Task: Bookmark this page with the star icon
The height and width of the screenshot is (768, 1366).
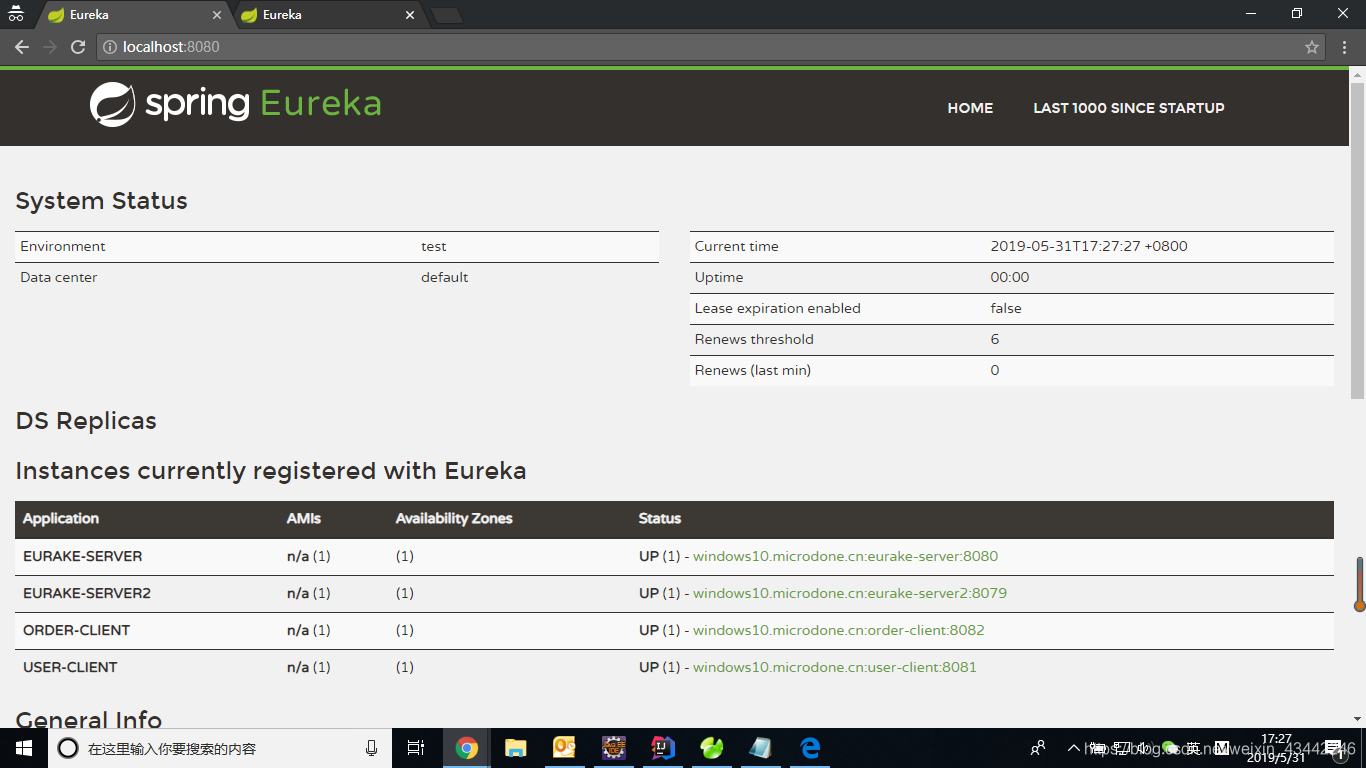Action: (1312, 47)
